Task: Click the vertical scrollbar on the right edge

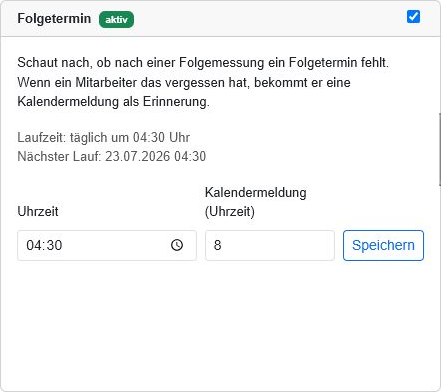Action: [440, 149]
